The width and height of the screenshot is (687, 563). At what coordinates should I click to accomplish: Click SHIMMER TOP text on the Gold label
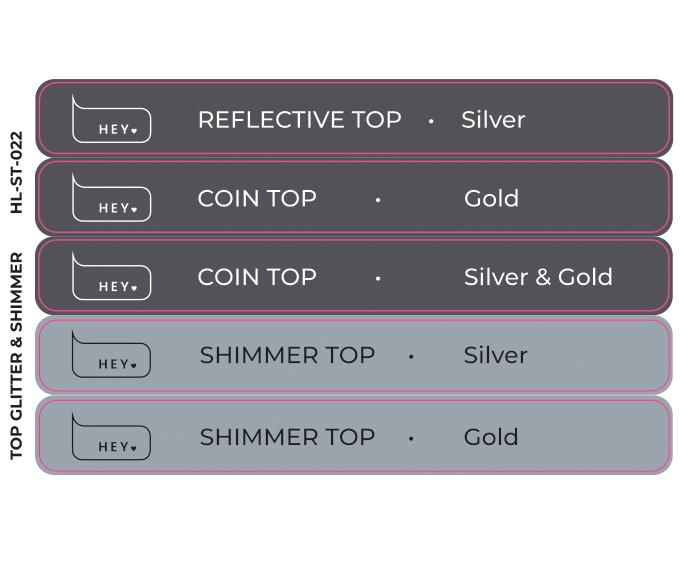(287, 437)
